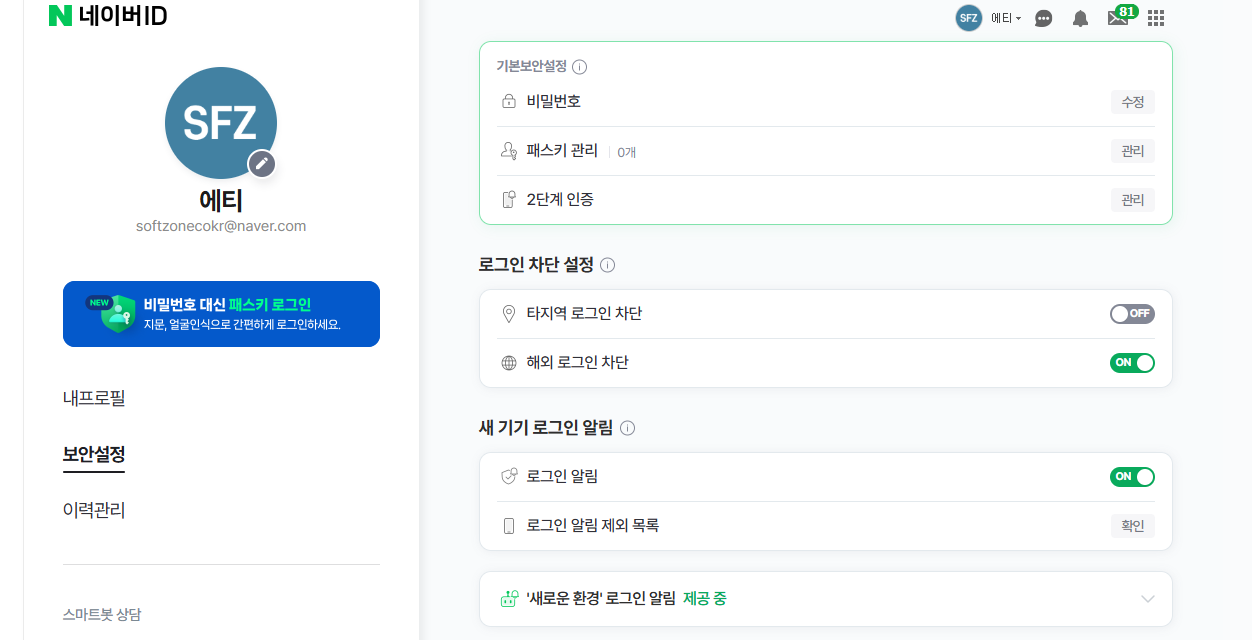Open the services grid menu icon
The image size is (1252, 640).
(x=1156, y=18)
